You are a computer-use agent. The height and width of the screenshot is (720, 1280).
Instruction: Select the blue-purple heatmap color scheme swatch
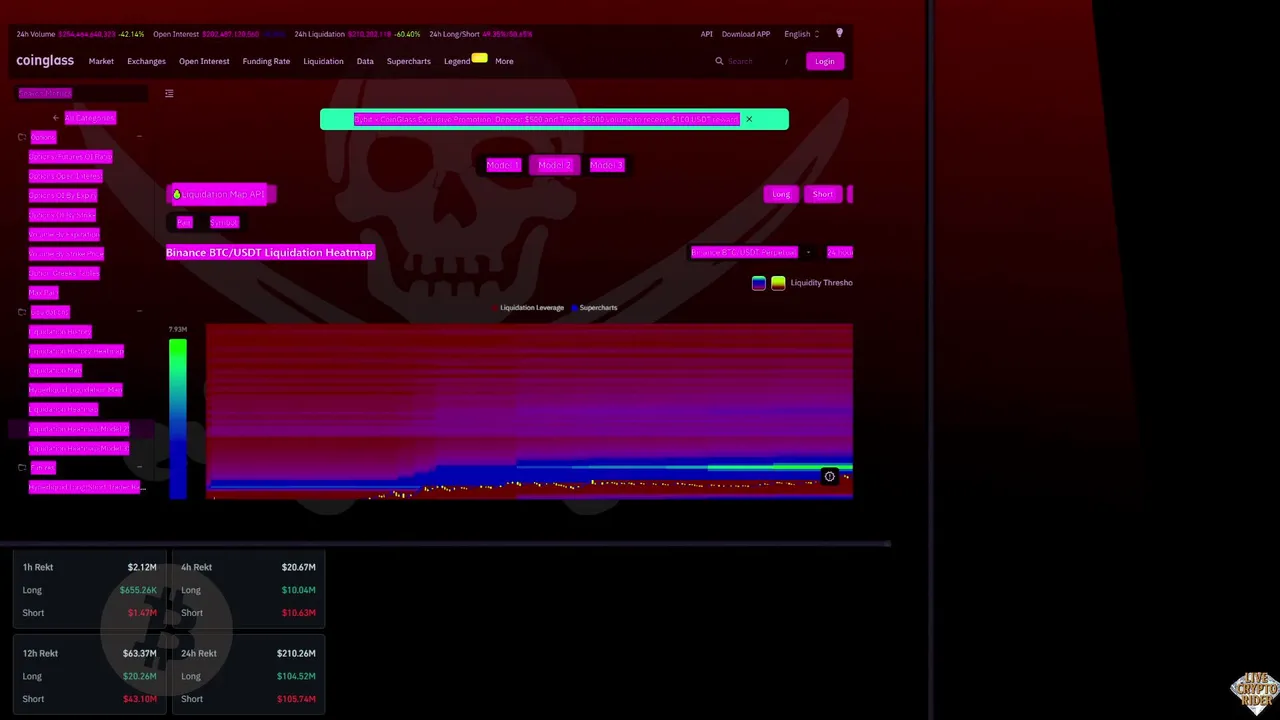pyautogui.click(x=759, y=283)
